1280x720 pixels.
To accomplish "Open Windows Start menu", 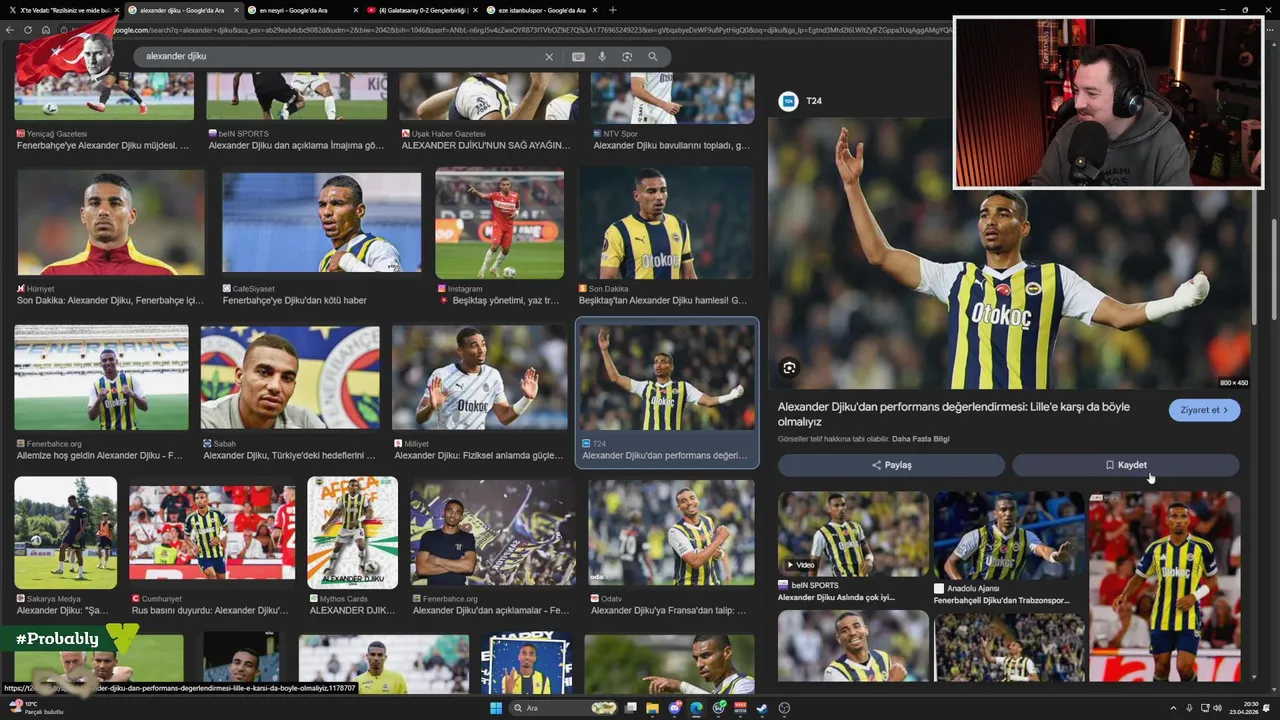I will [x=496, y=708].
